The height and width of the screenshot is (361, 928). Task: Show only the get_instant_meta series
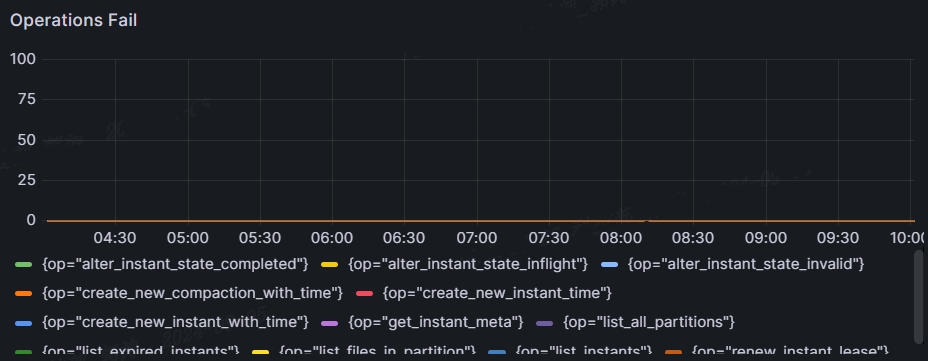[x=436, y=323]
